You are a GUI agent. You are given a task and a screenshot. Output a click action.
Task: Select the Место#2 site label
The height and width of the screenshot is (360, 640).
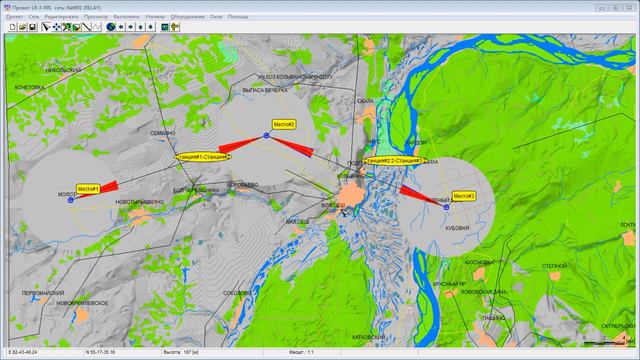[x=284, y=124]
